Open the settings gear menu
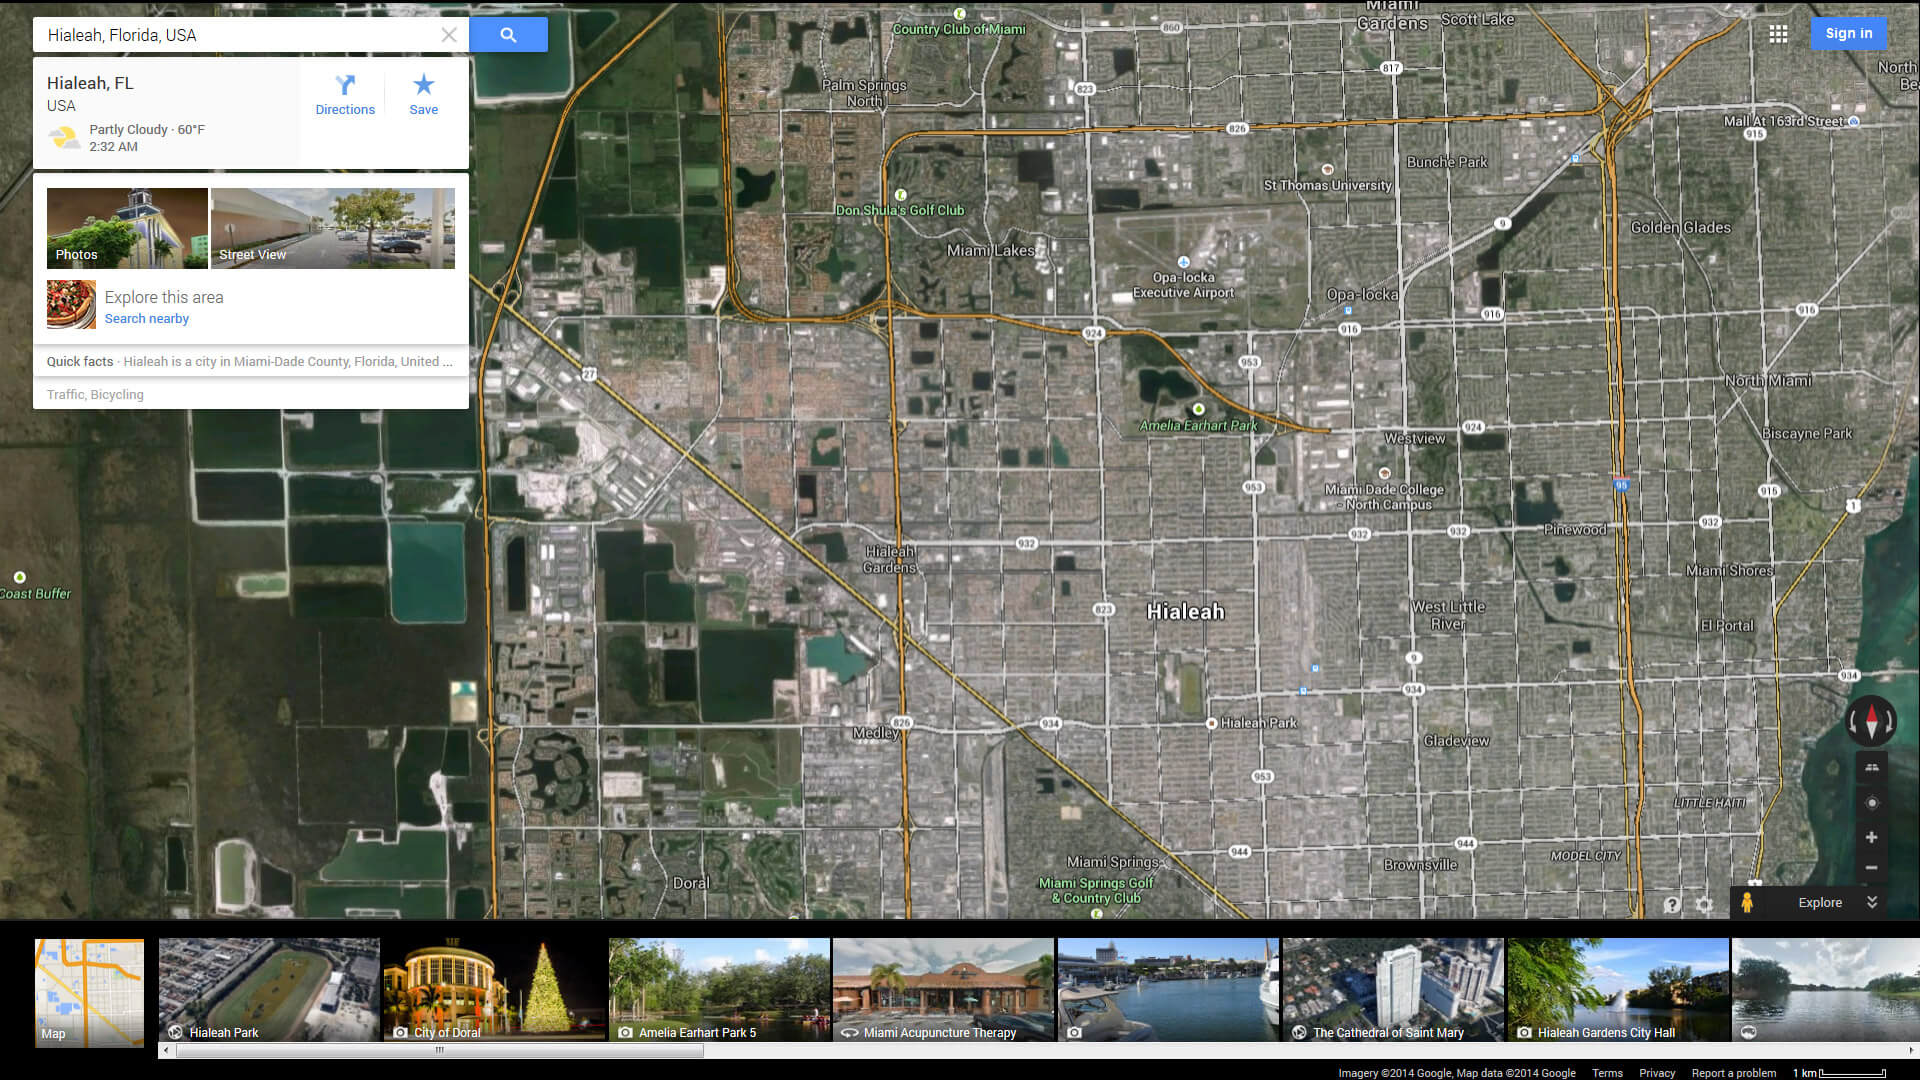The image size is (1920, 1080). tap(1704, 904)
